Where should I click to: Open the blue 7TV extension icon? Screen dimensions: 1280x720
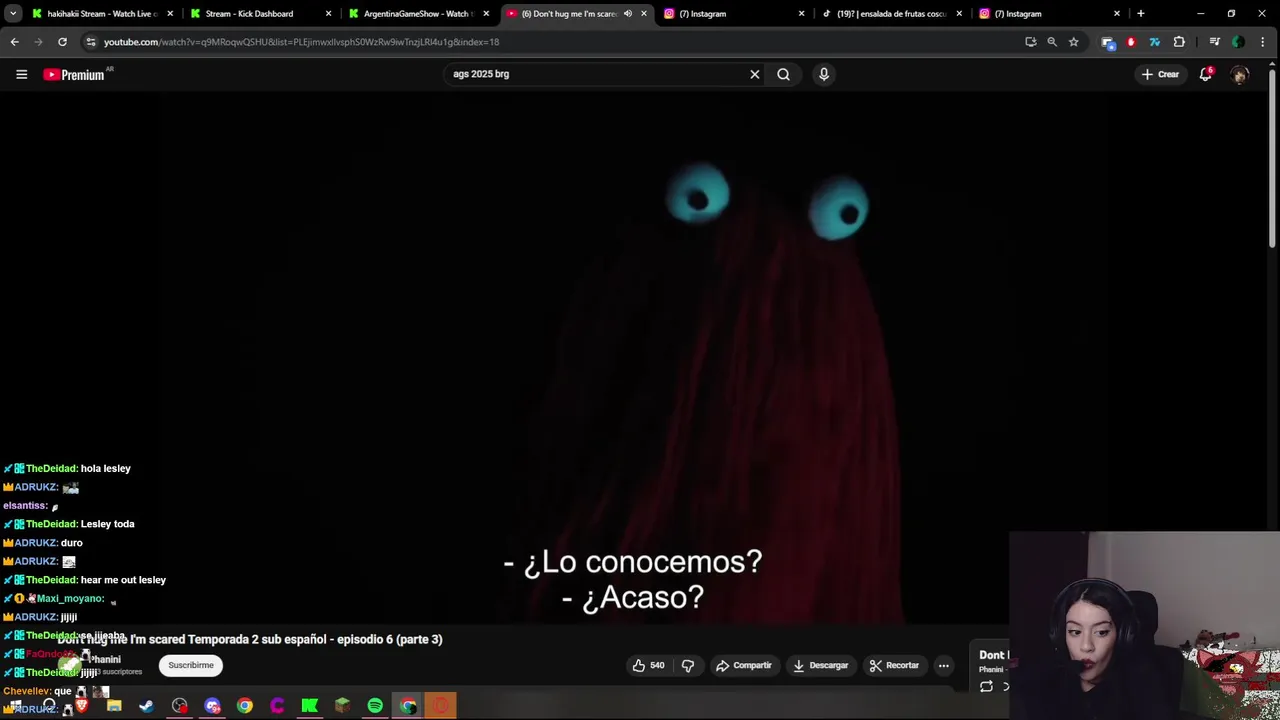(1155, 42)
